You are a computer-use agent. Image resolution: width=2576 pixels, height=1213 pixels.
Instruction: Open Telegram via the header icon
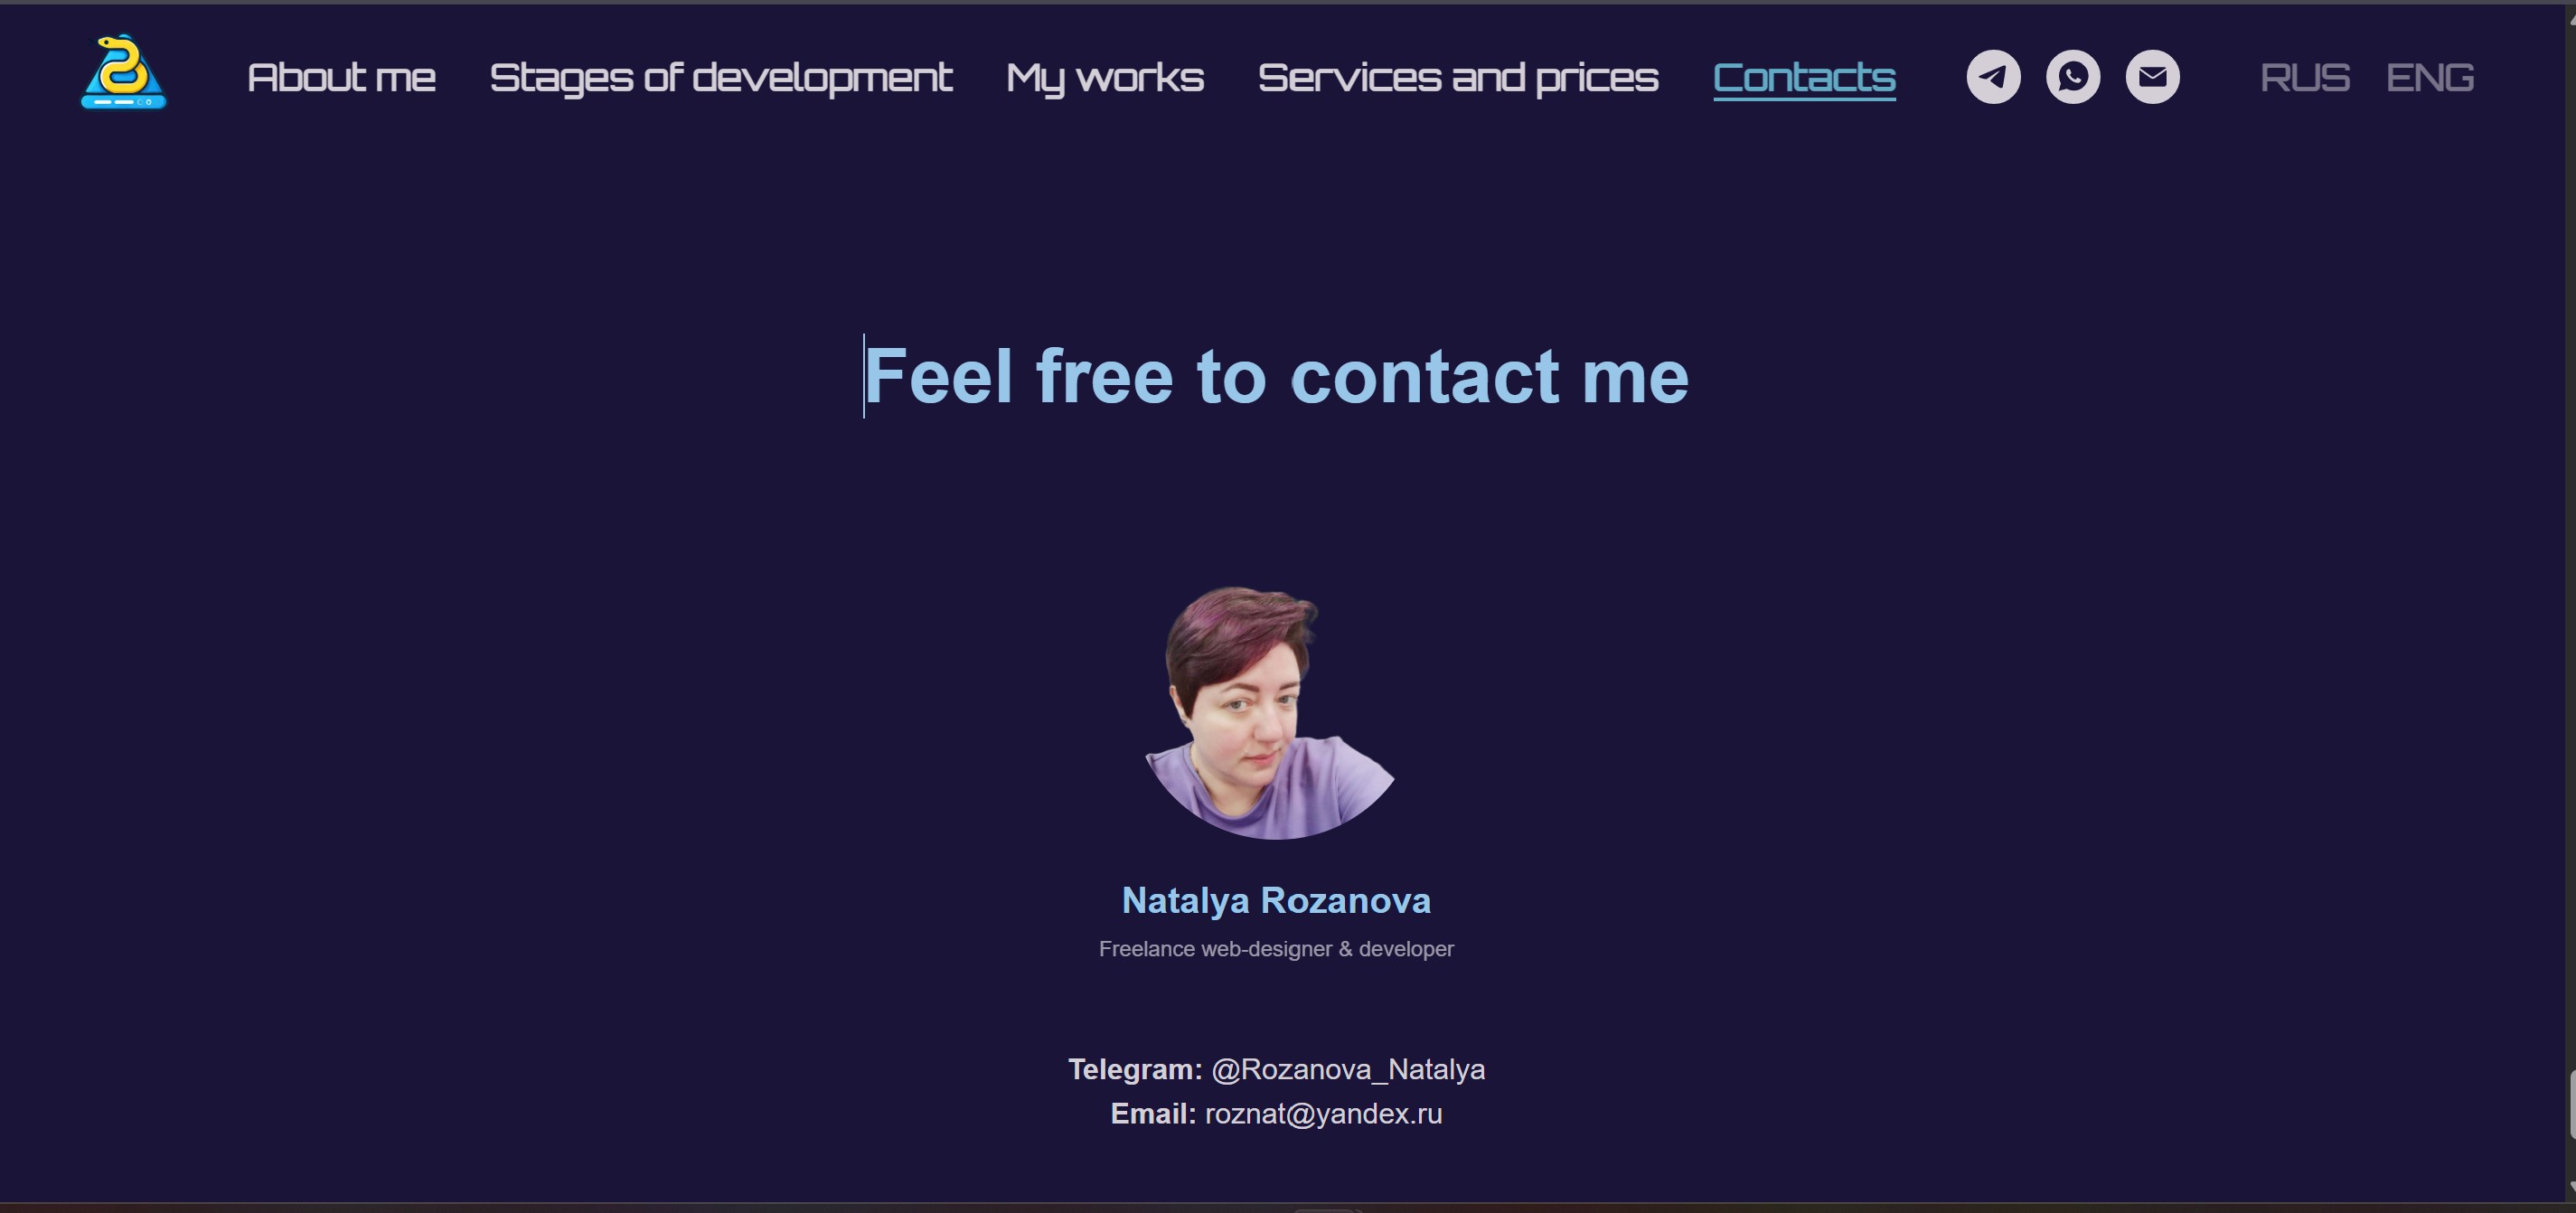tap(1993, 77)
